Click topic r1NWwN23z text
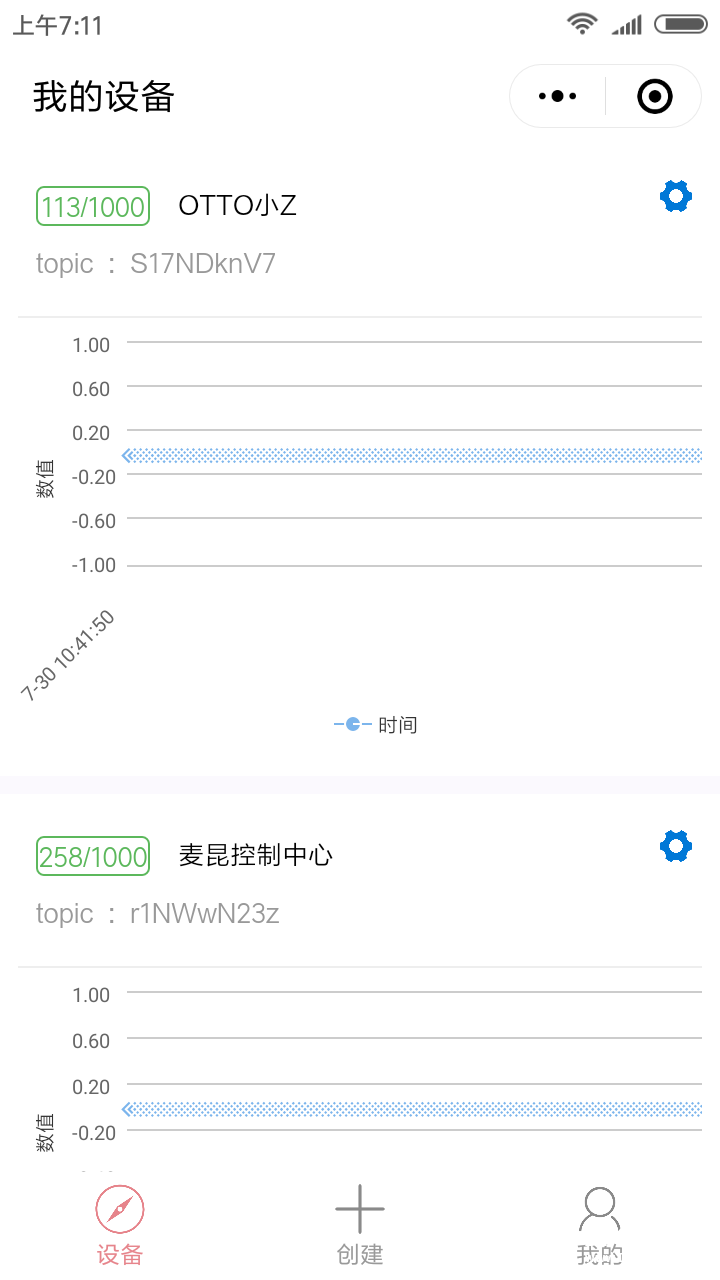 tap(158, 914)
